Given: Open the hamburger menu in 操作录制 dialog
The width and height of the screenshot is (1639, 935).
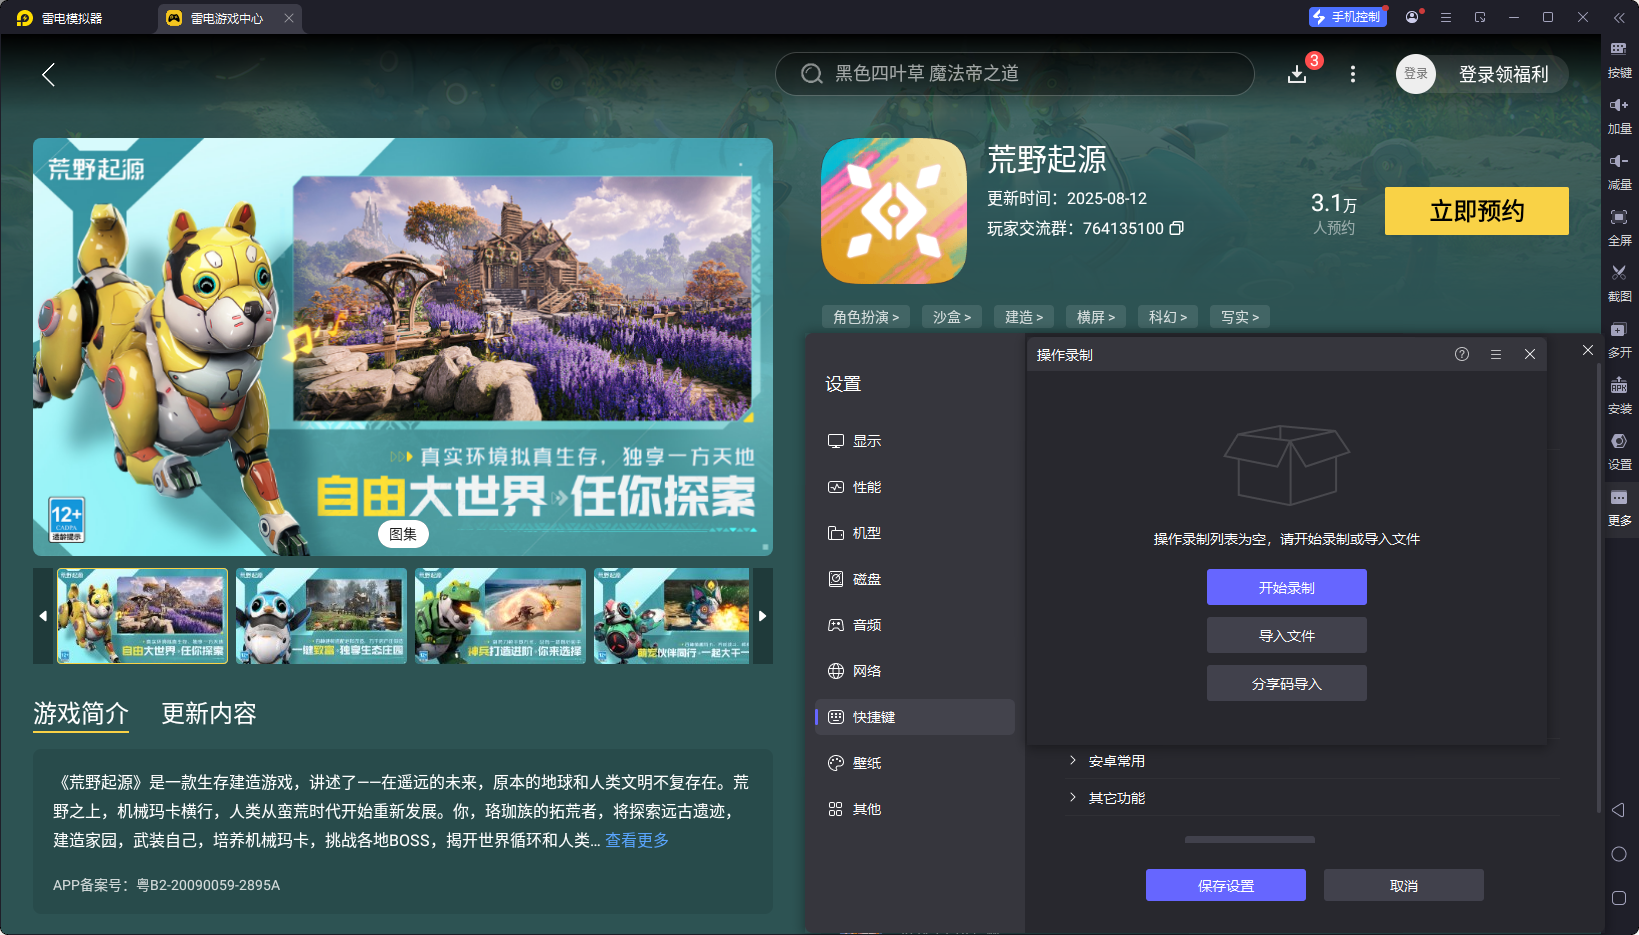Looking at the screenshot, I should tap(1495, 353).
